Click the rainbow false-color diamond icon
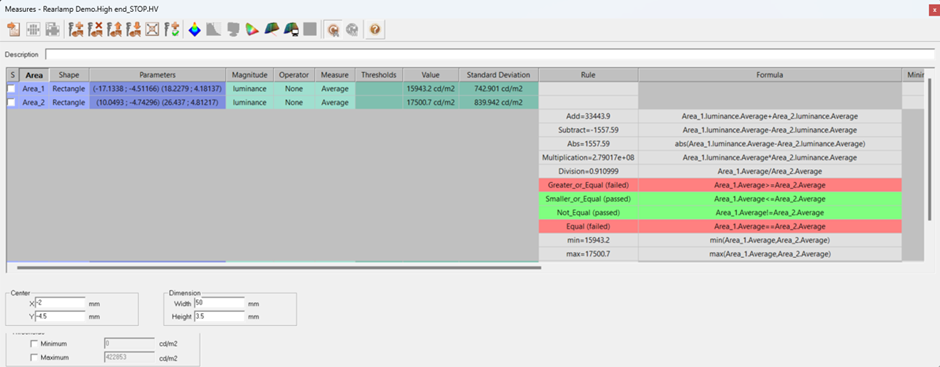Viewport: 940px width, 367px height. point(194,29)
